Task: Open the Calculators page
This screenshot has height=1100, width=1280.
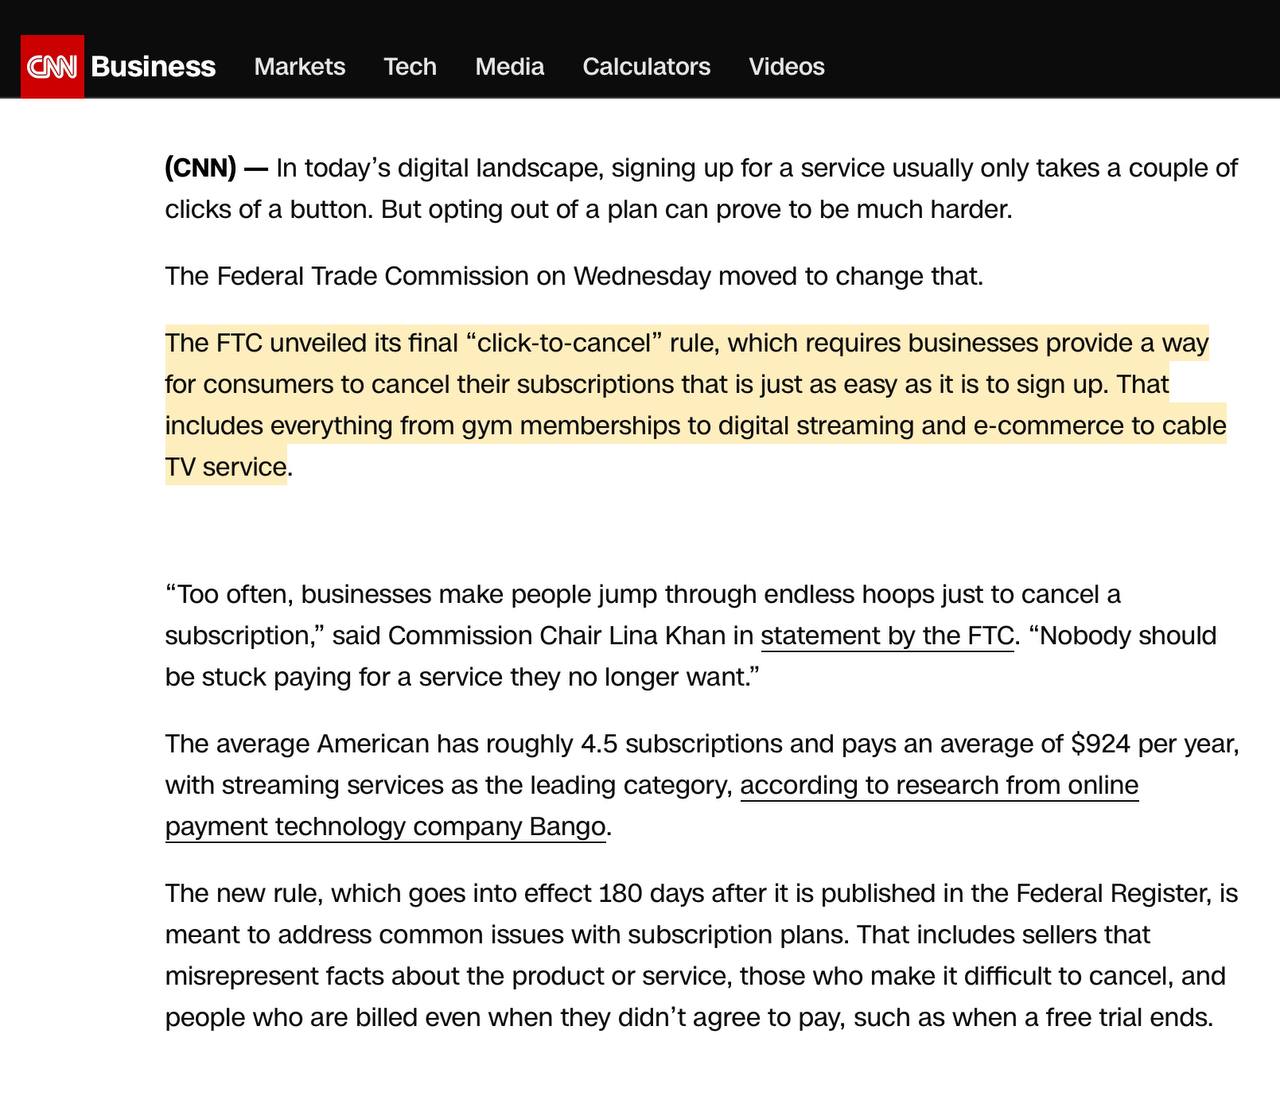Action: pyautogui.click(x=646, y=67)
